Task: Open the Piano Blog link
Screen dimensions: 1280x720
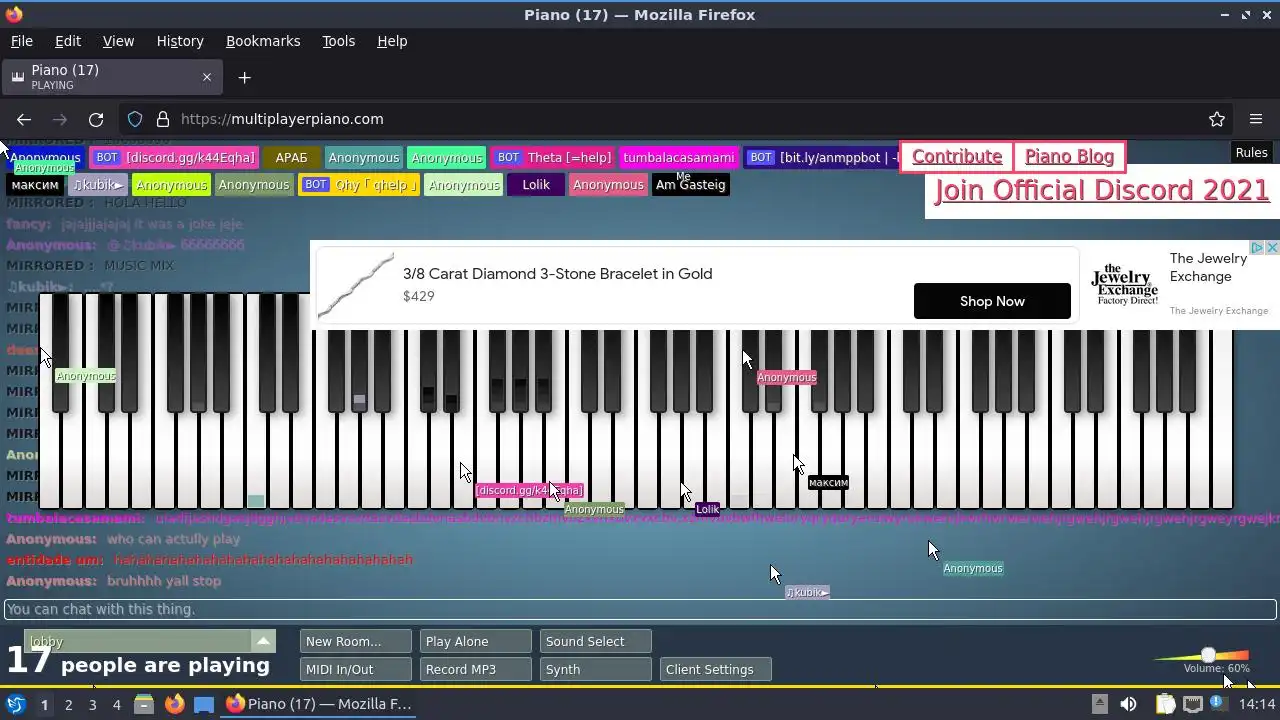Action: [1069, 156]
